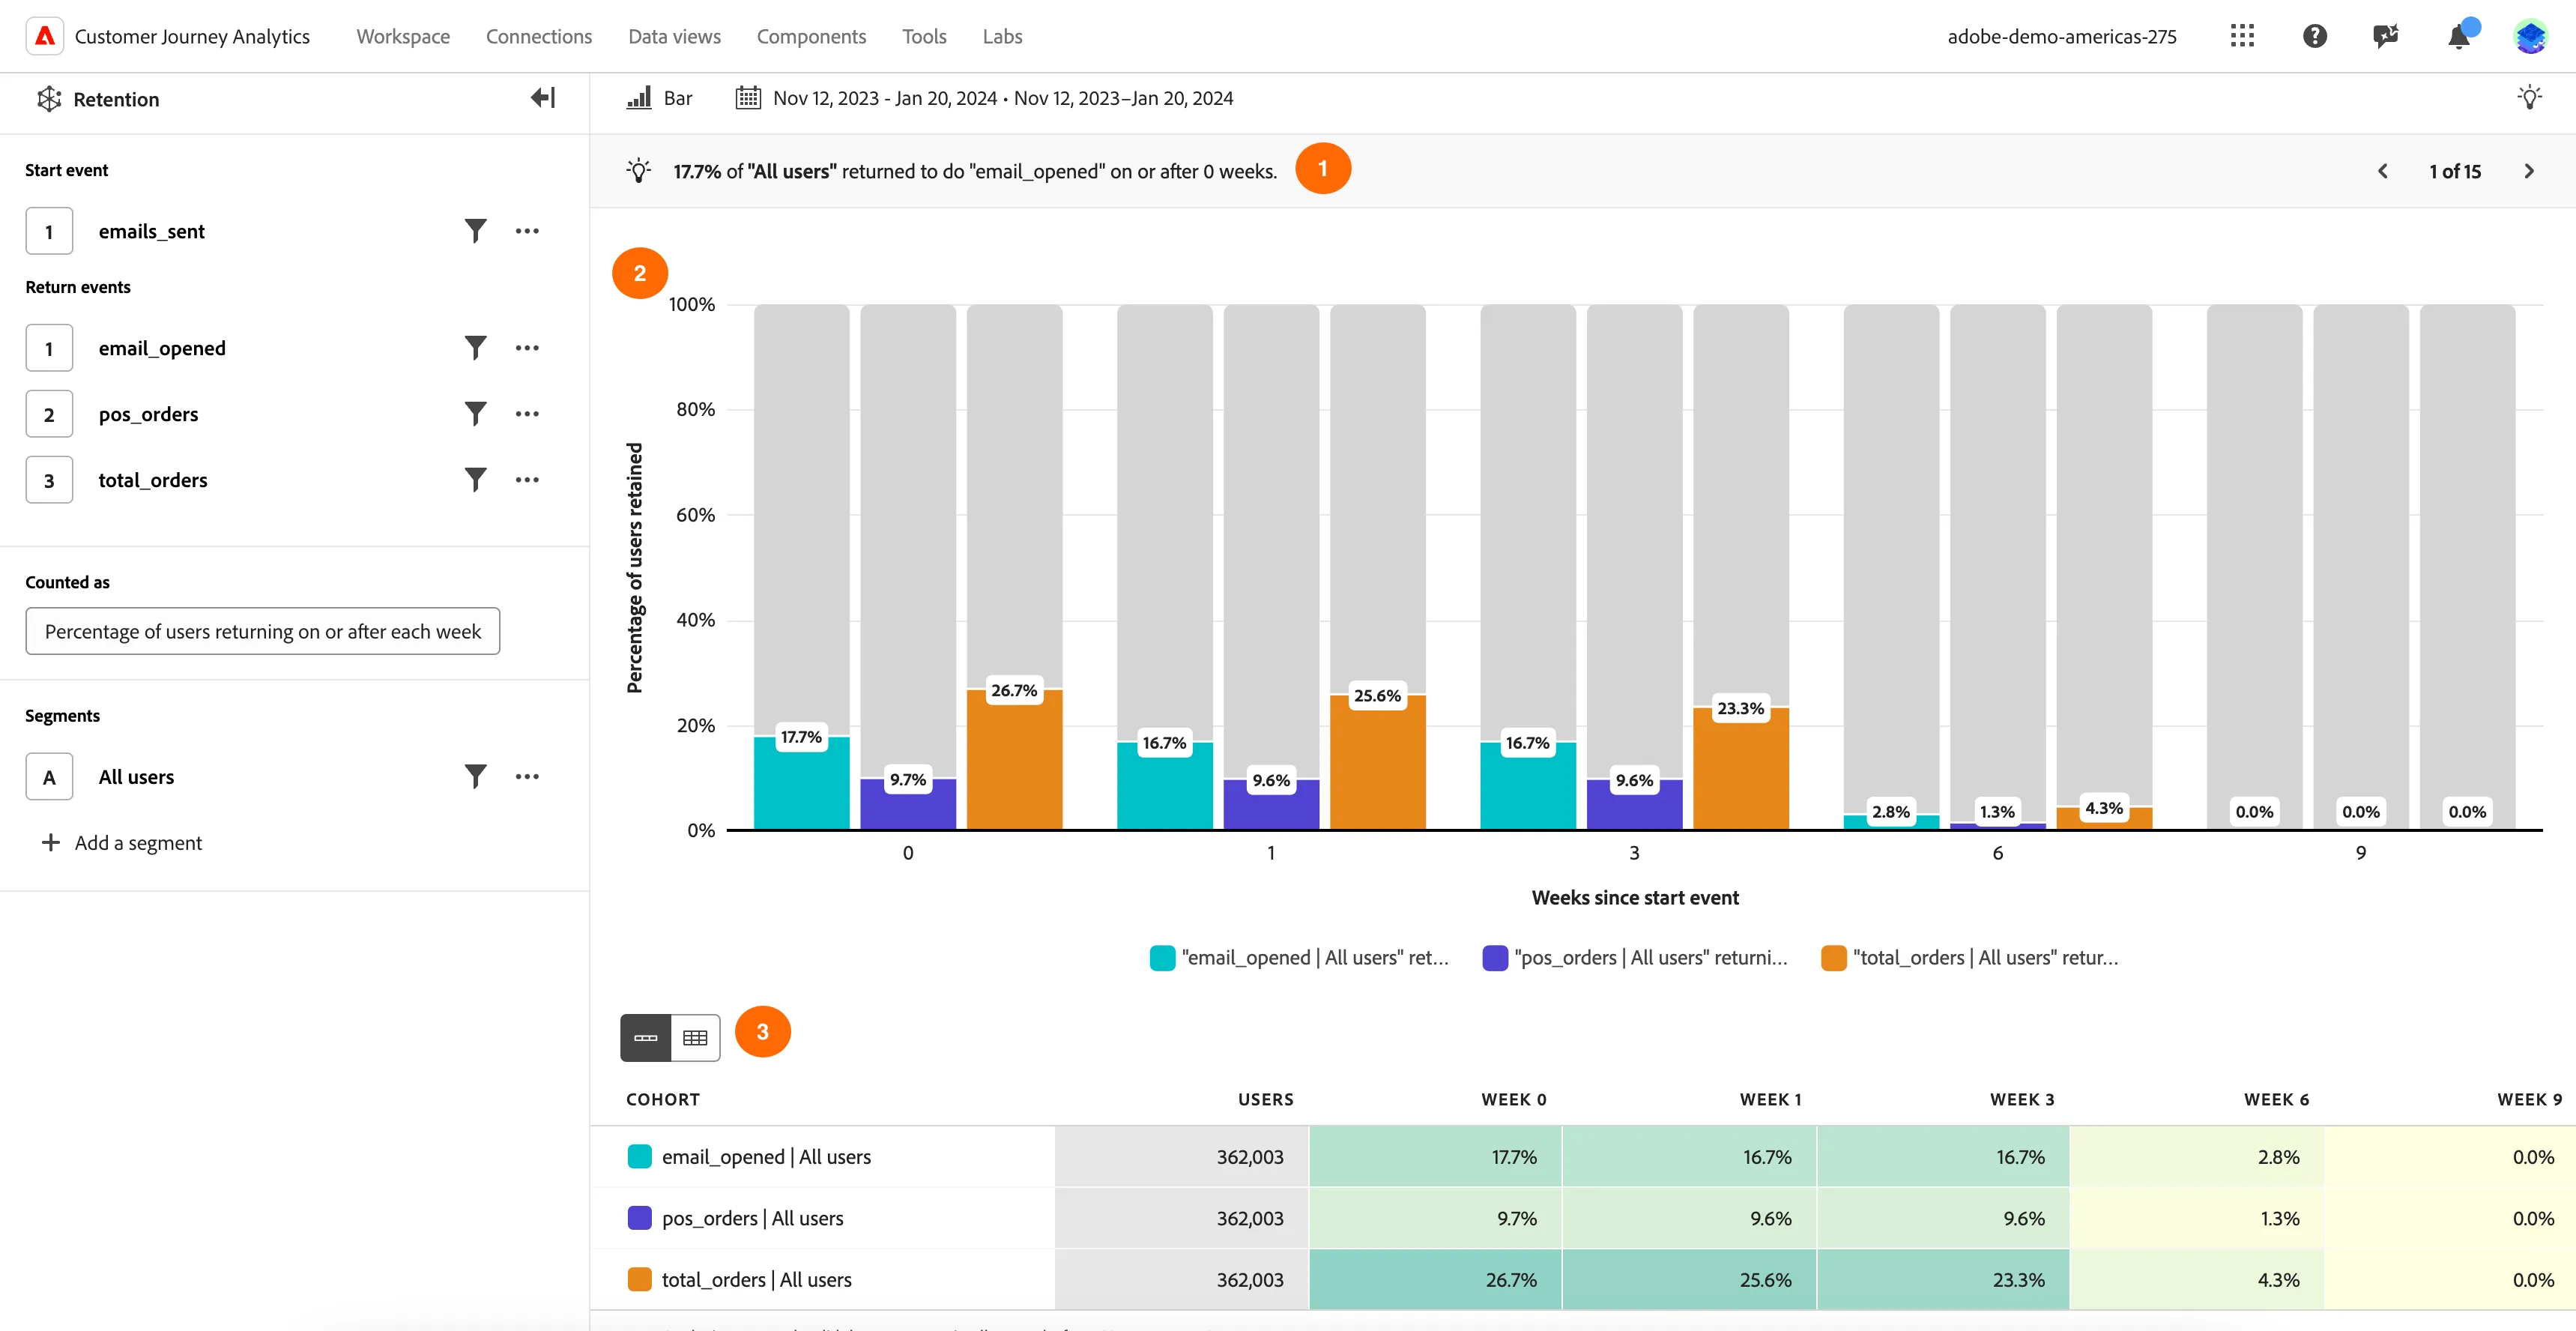This screenshot has width=2576, height=1331.
Task: Switch to the full grid table view
Action: (695, 1038)
